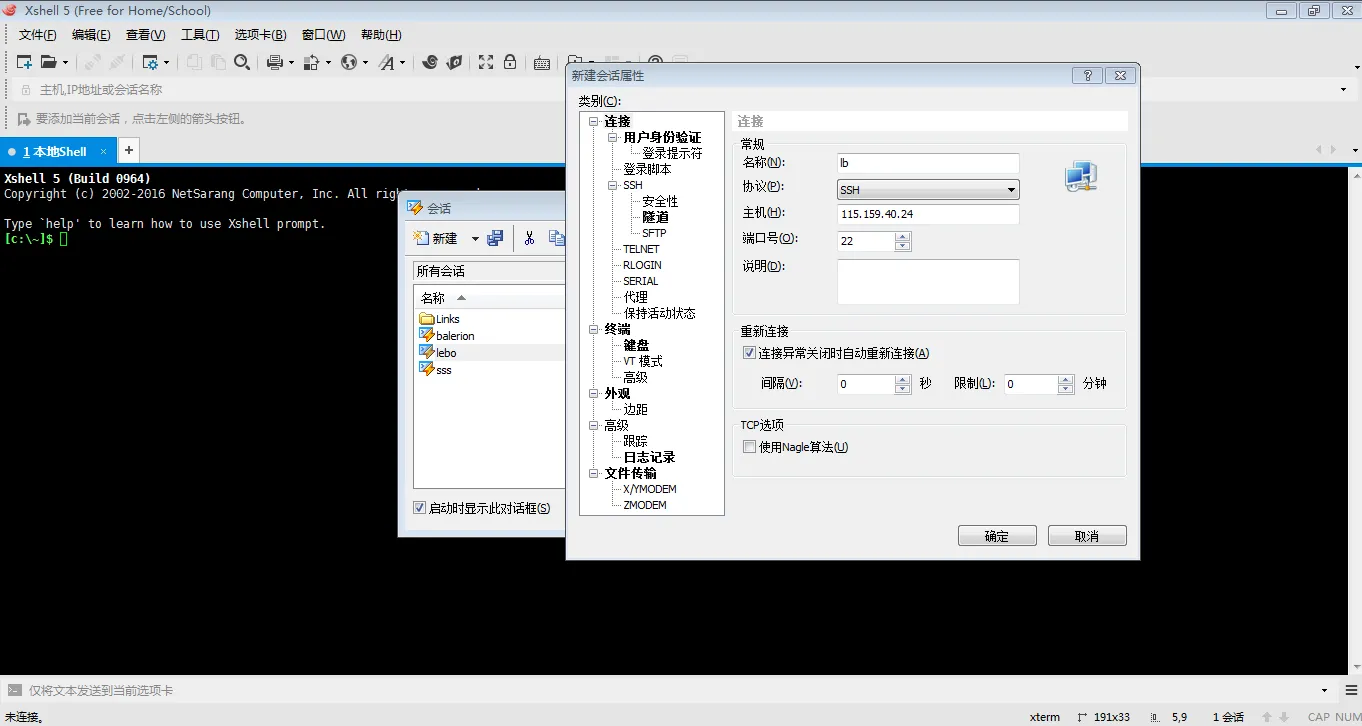The image size is (1362, 726).
Task: Increase the port number stepper up arrow
Action: (903, 236)
